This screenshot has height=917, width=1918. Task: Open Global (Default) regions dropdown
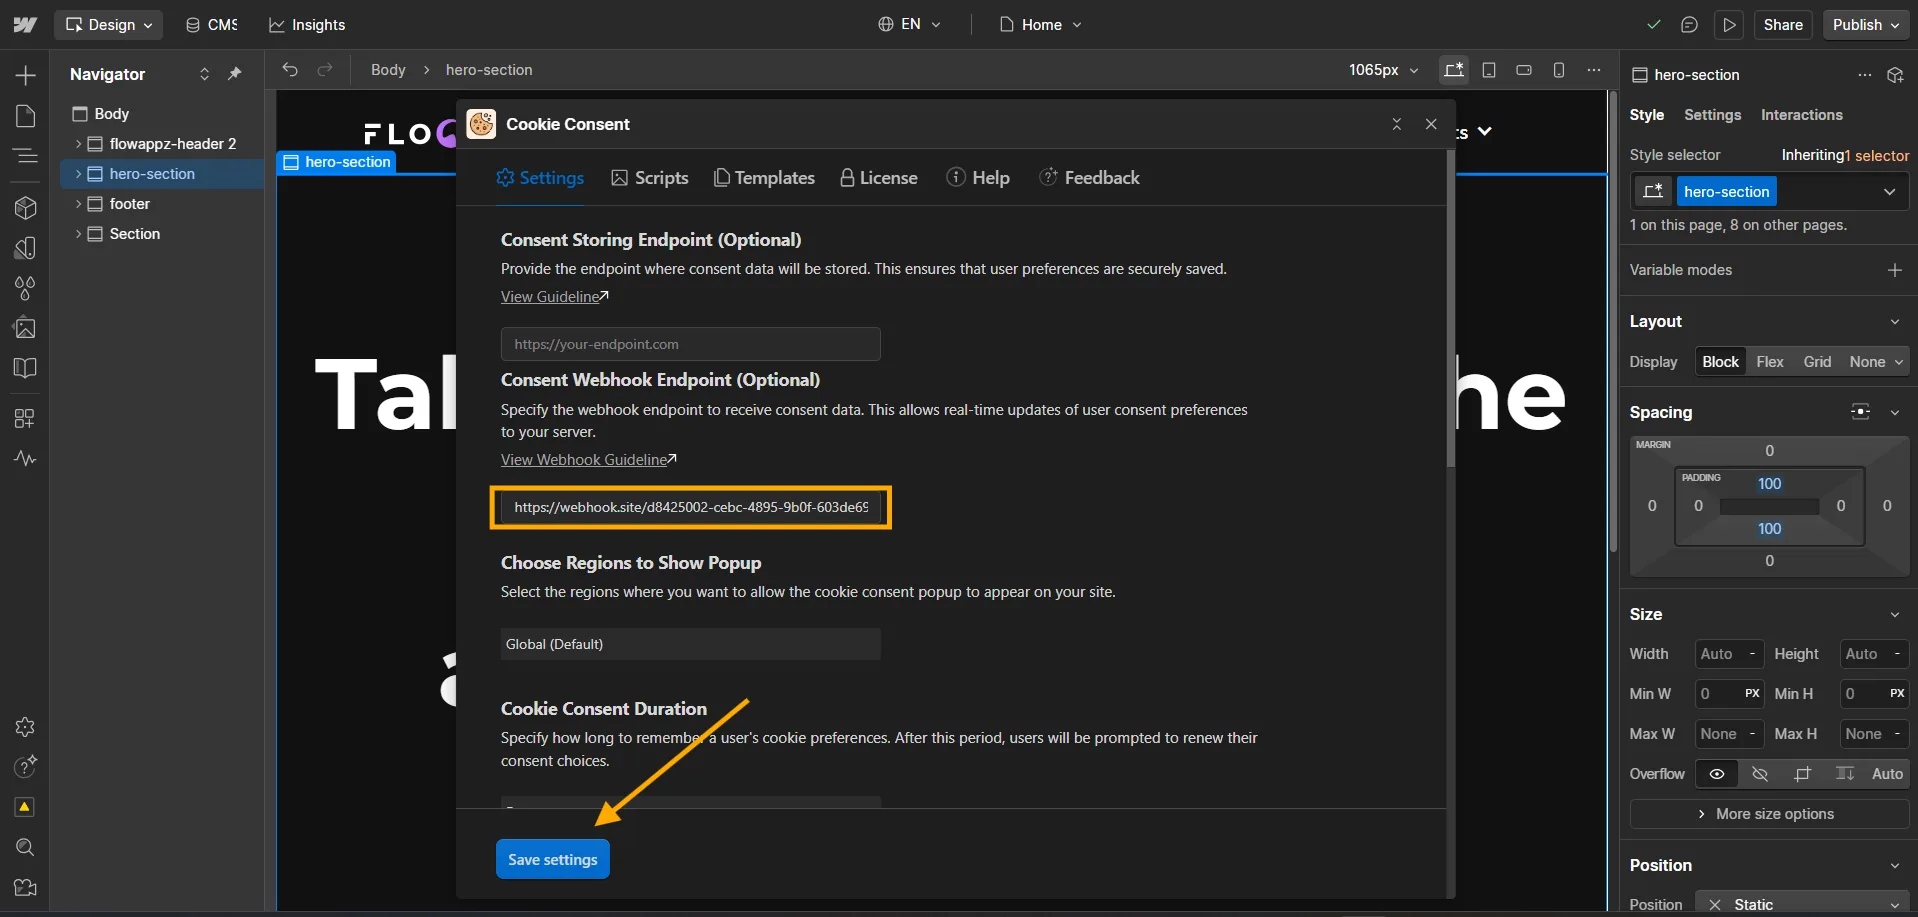click(x=690, y=644)
